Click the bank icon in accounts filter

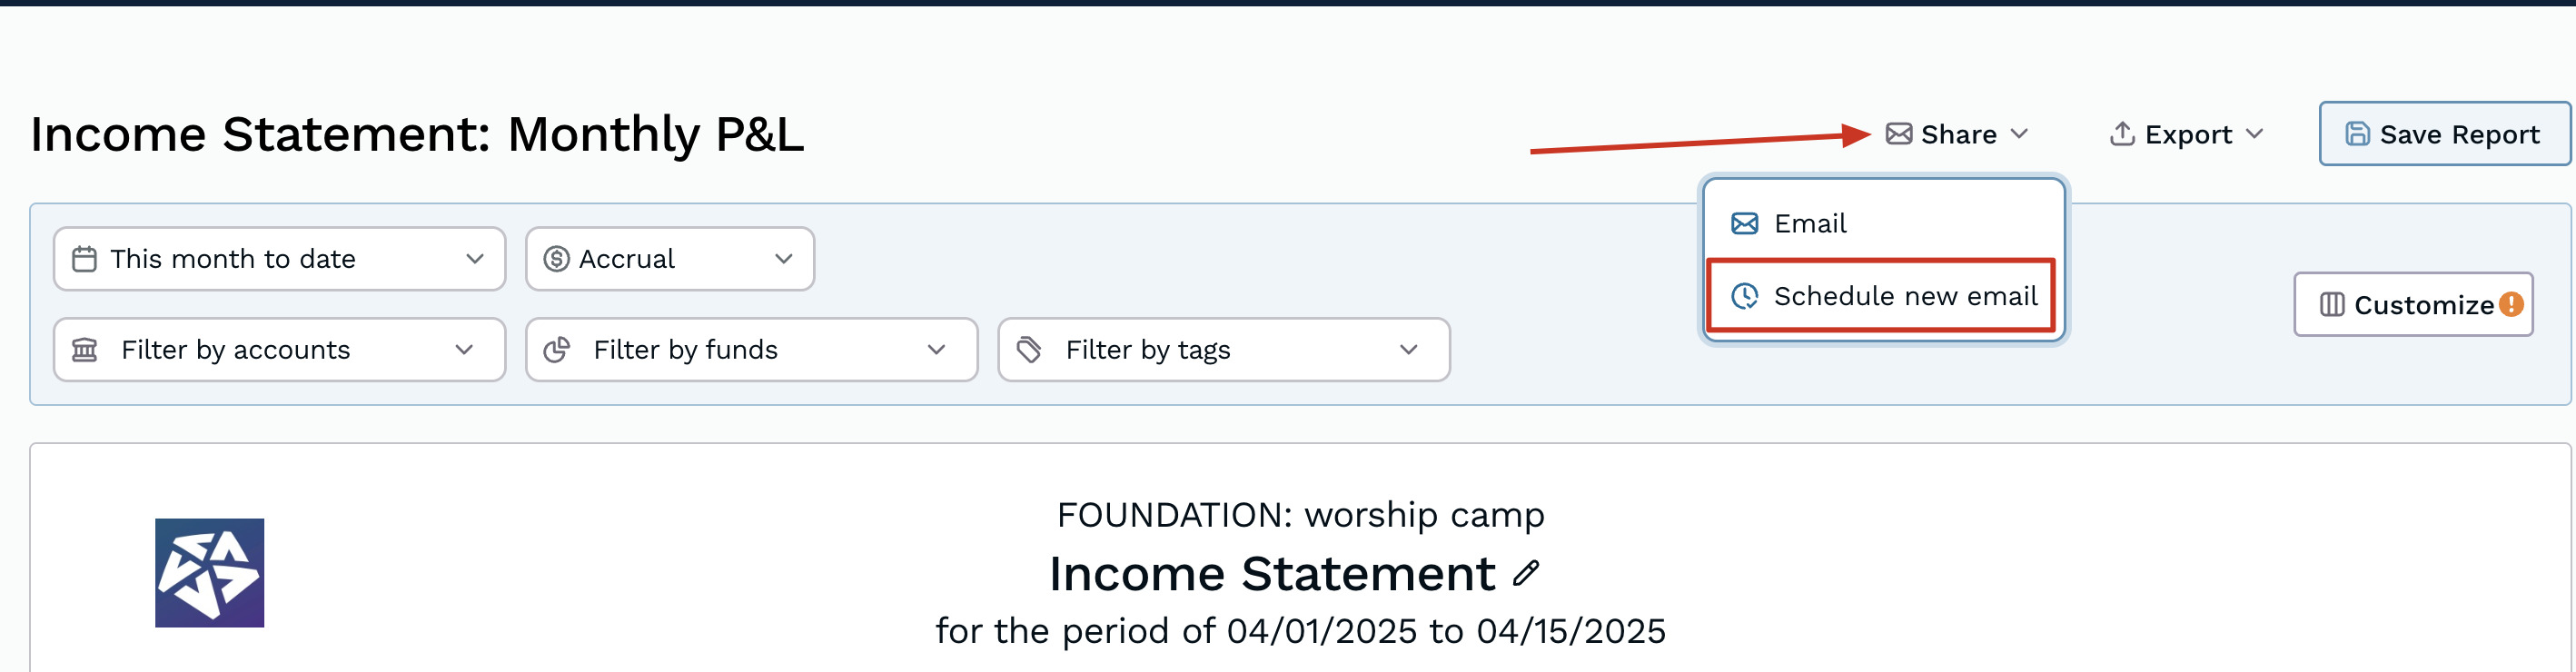coord(85,350)
